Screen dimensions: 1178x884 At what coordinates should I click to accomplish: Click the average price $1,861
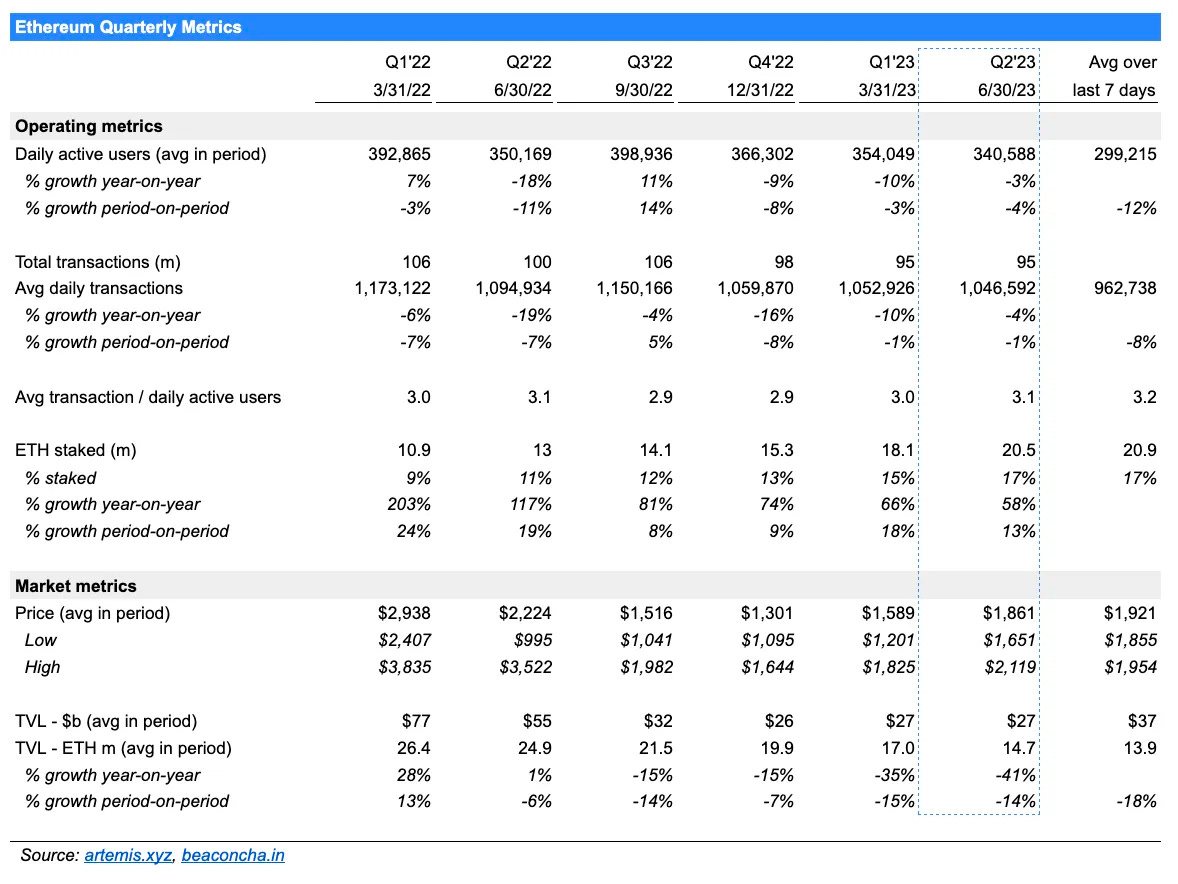(x=1009, y=614)
